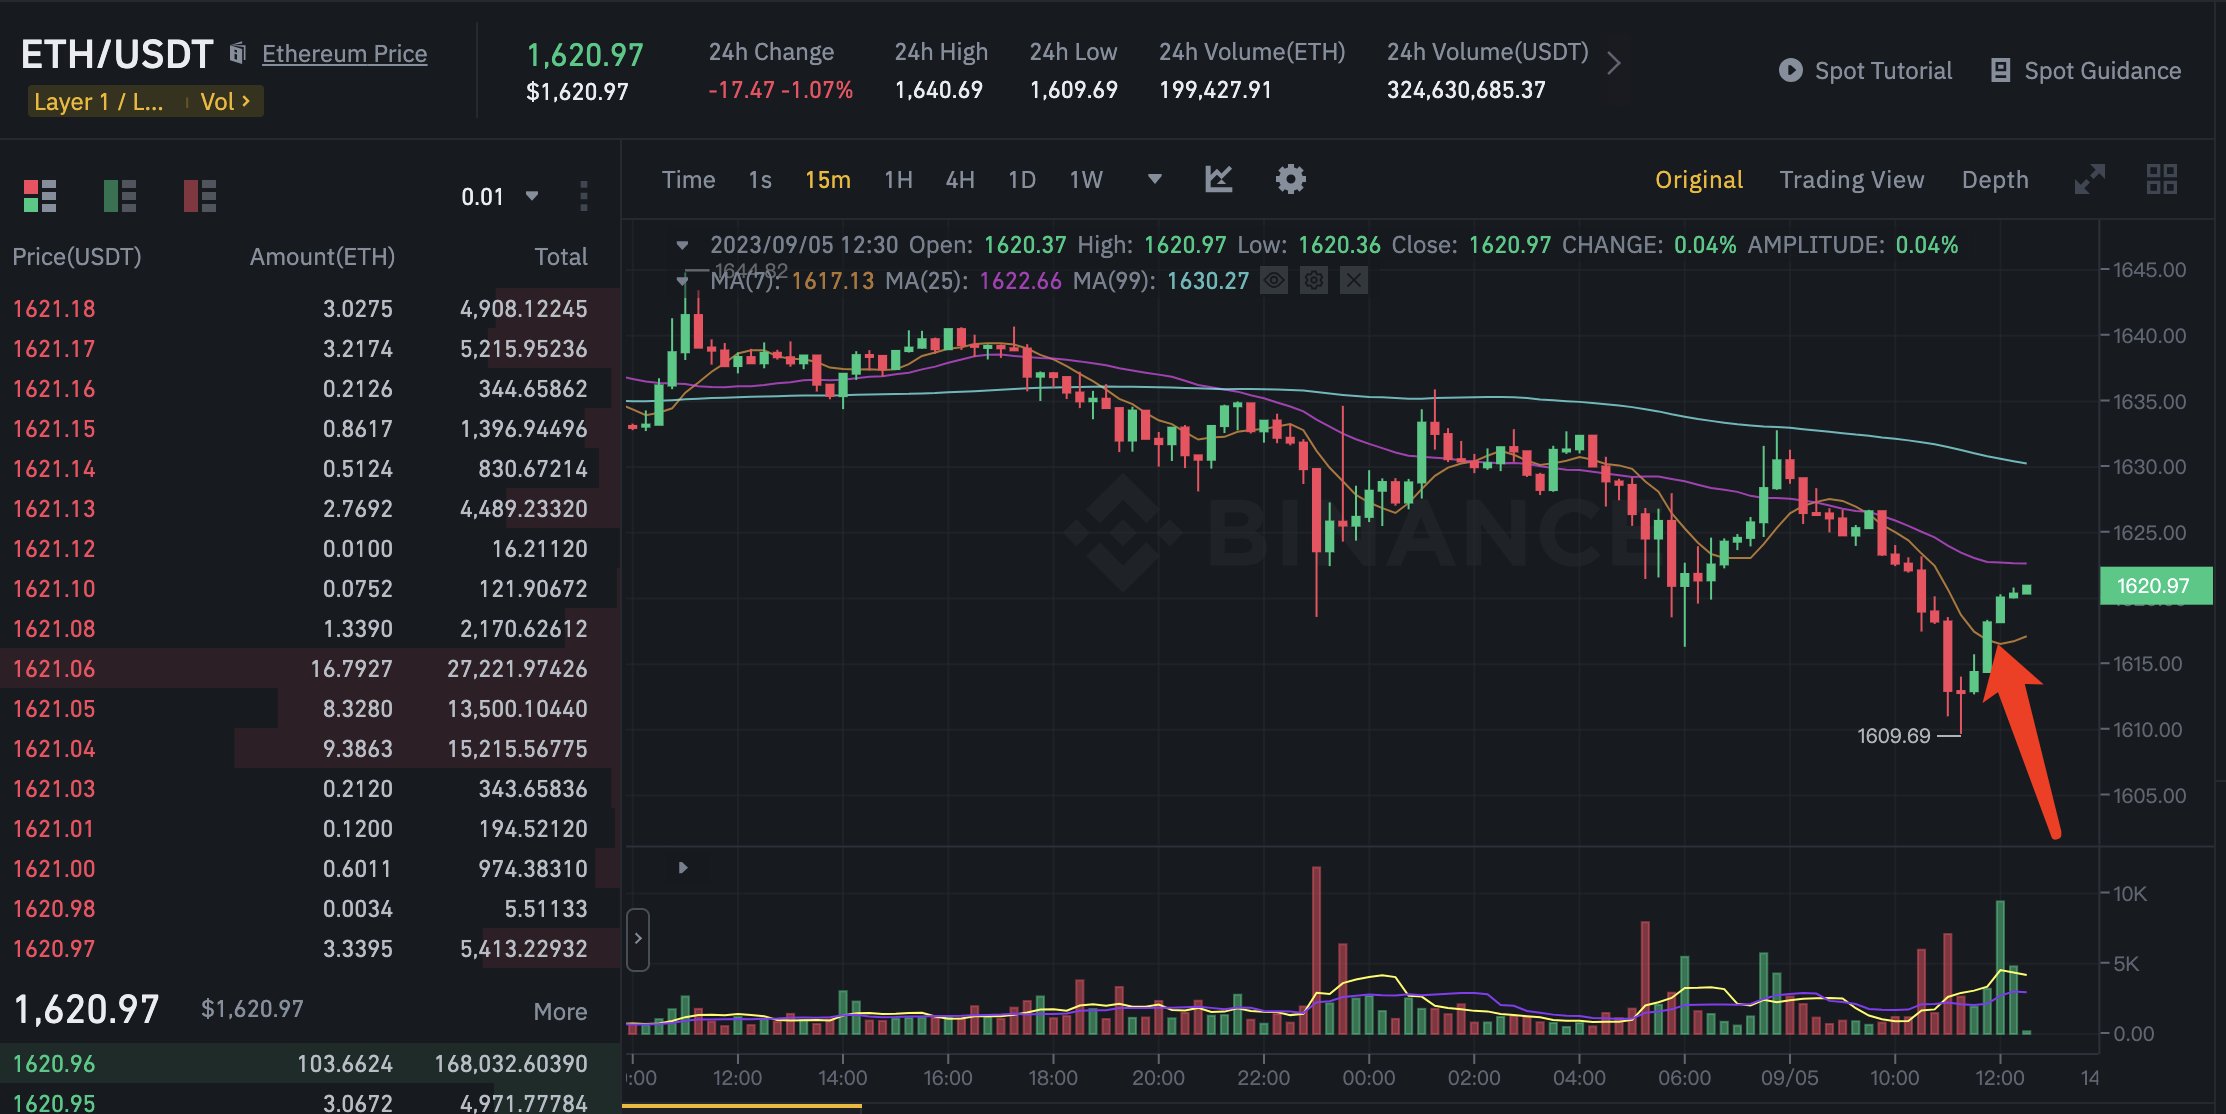This screenshot has height=1114, width=2226.
Task: Show buy orders only order book view
Action: pos(120,196)
